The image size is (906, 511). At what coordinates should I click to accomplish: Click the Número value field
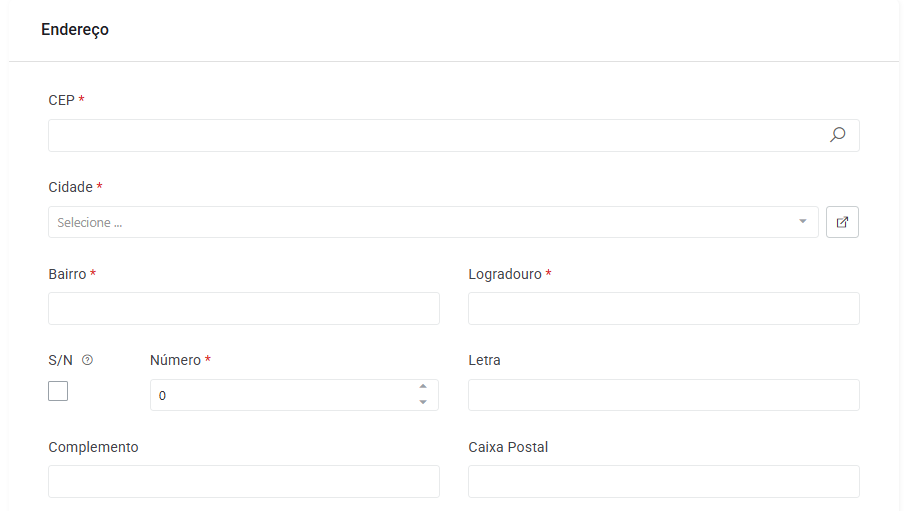coord(294,395)
